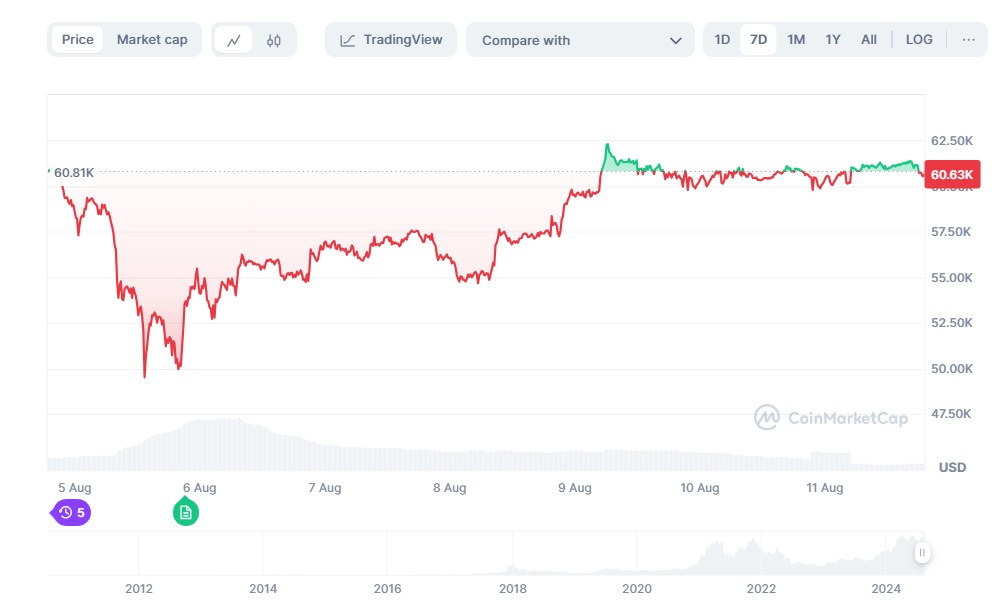Select the 1D time range

[x=722, y=40]
